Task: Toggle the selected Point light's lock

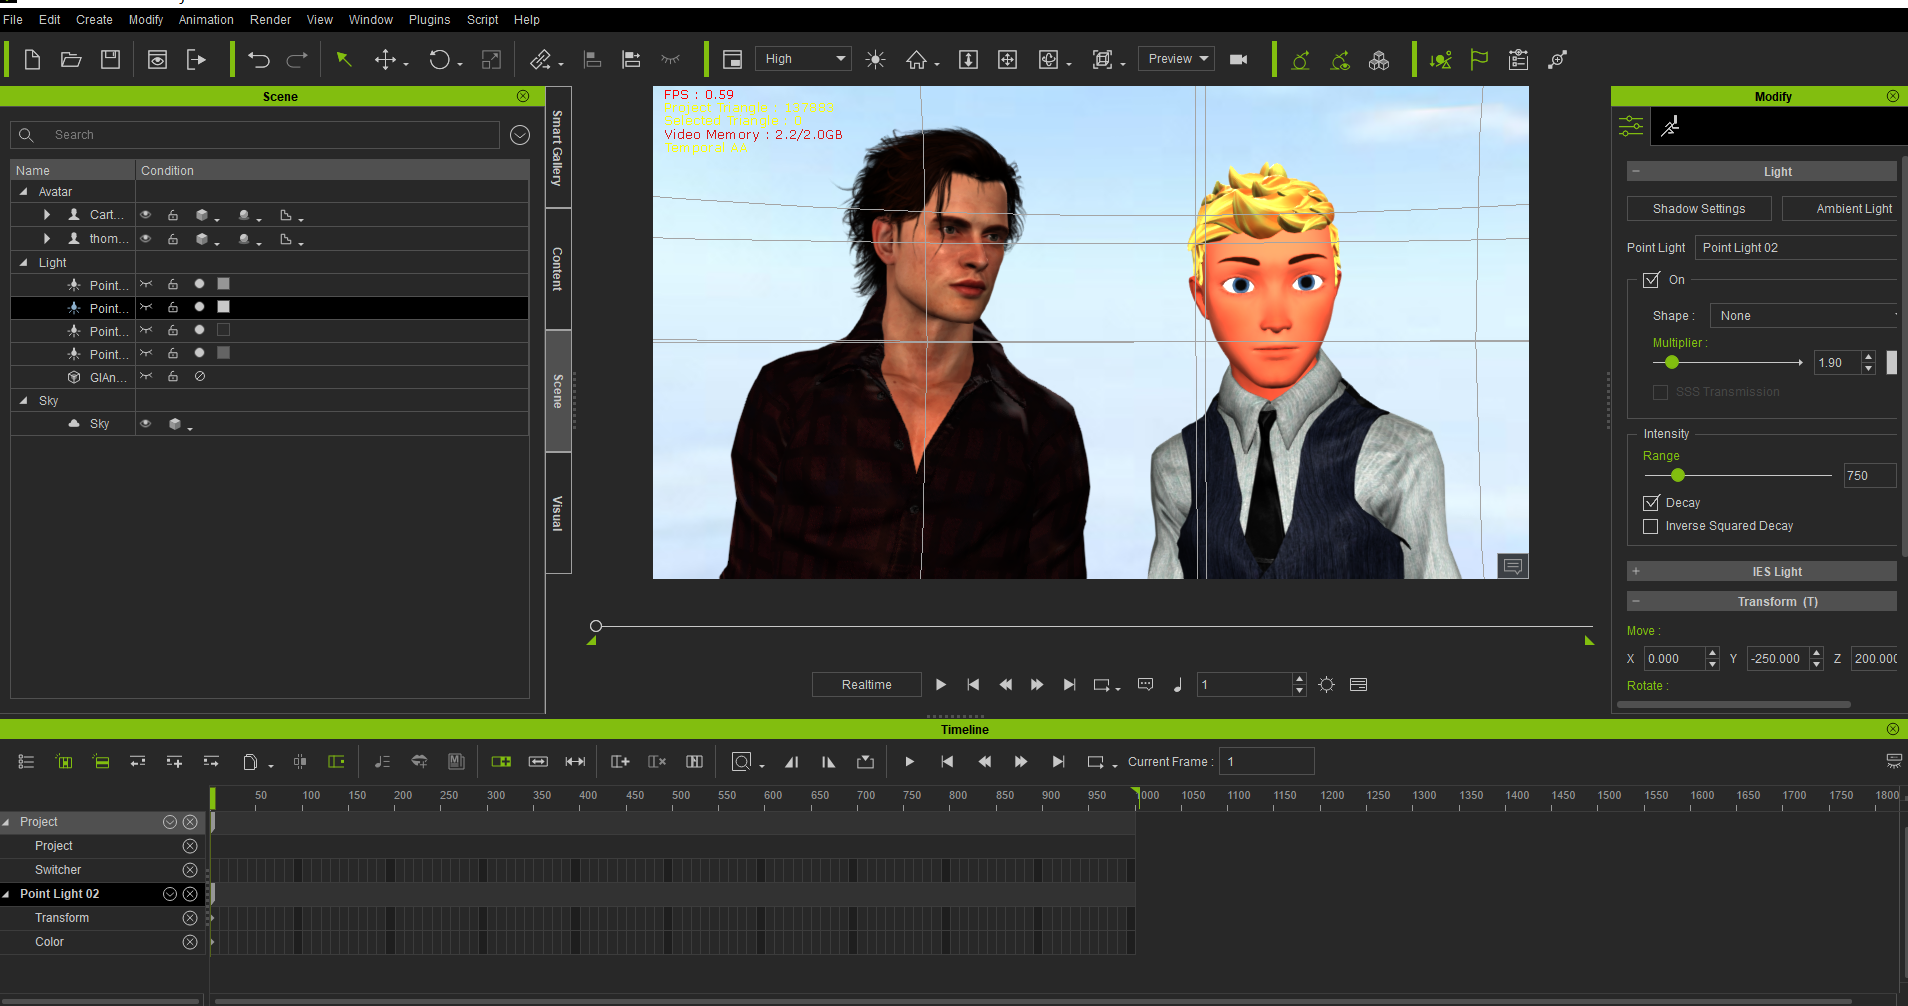Action: (173, 308)
